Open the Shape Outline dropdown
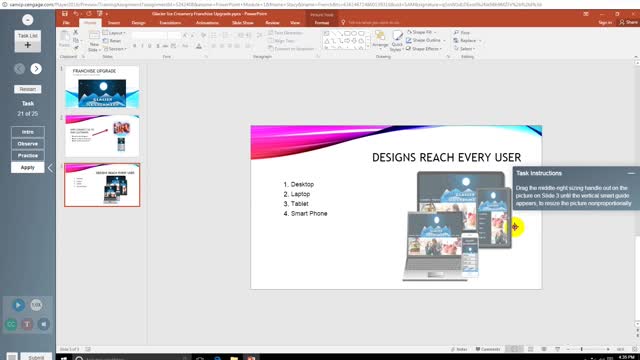640x360 pixels. (x=425, y=40)
